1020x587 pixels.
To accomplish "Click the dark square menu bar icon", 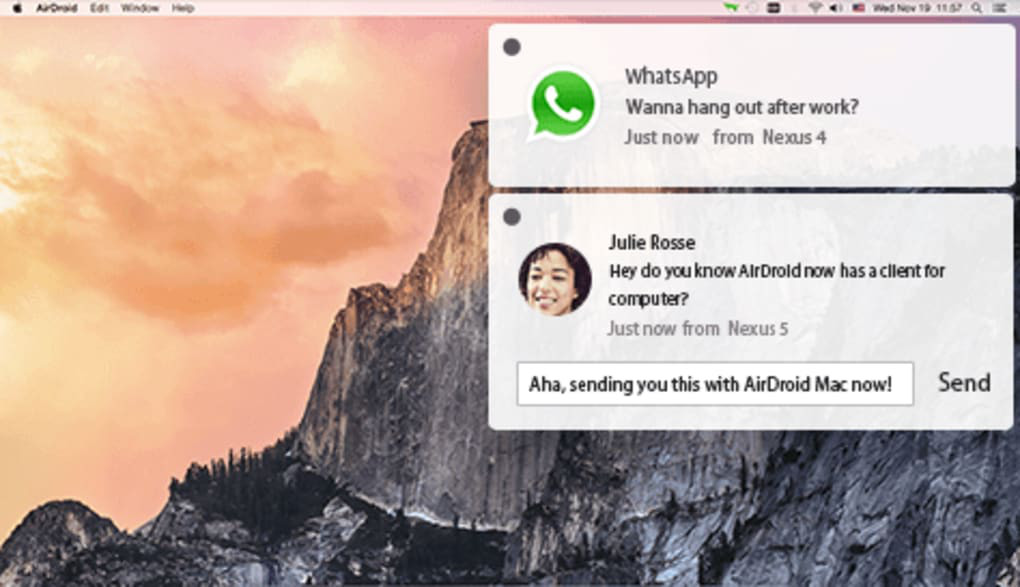I will pyautogui.click(x=773, y=8).
